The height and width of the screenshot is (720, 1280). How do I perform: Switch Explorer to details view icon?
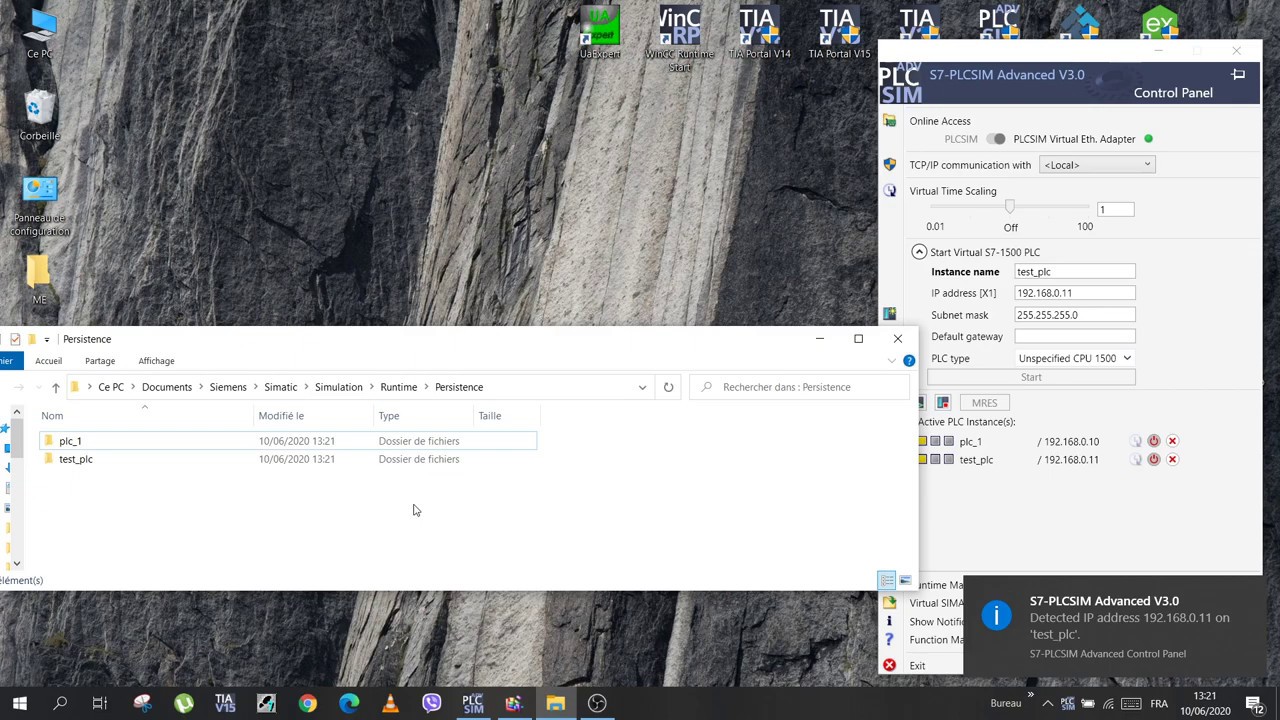887,580
